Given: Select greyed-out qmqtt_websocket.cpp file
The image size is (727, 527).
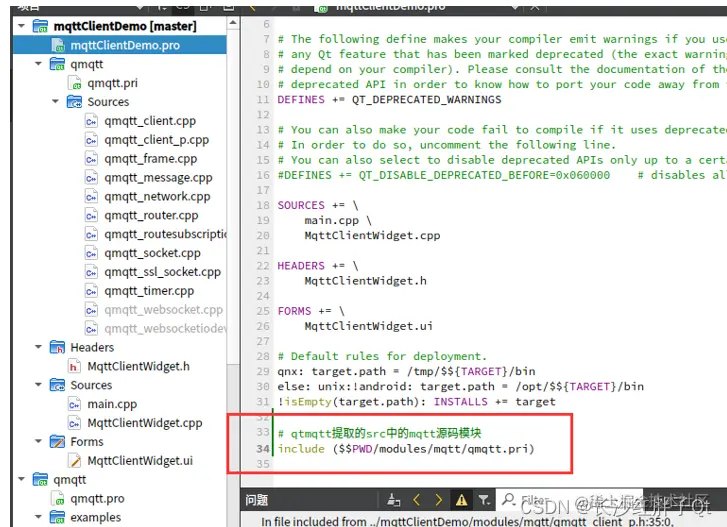Looking at the screenshot, I should pos(163,310).
